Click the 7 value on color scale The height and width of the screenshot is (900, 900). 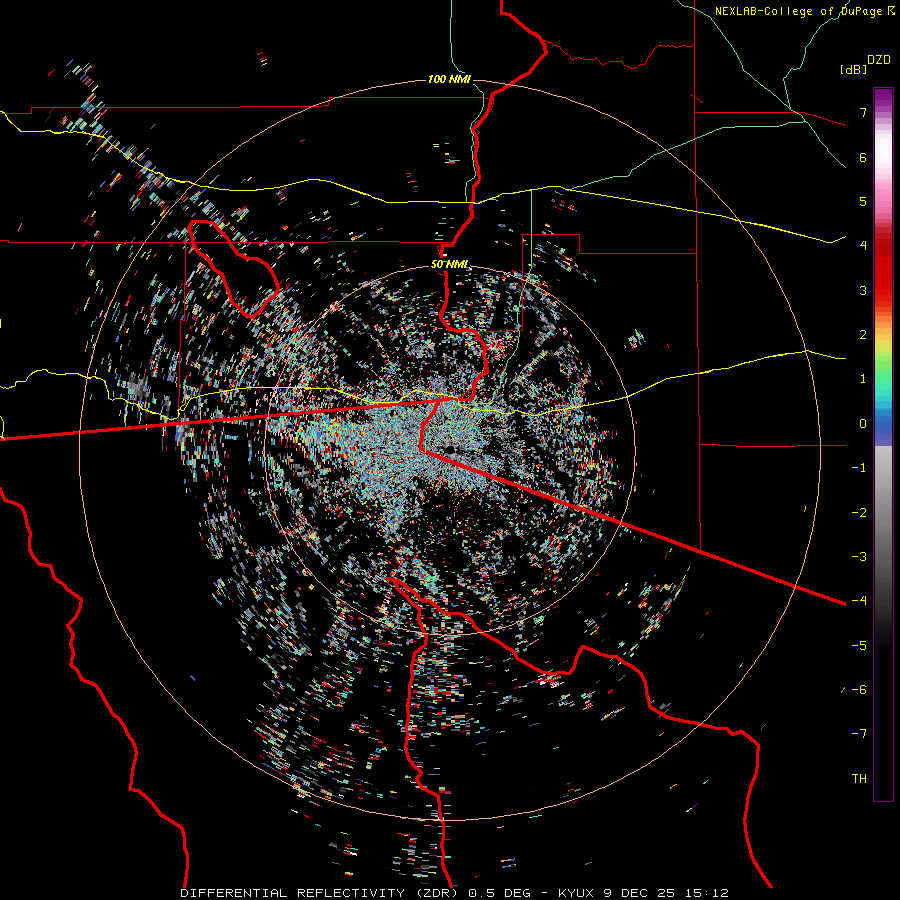coord(863,112)
